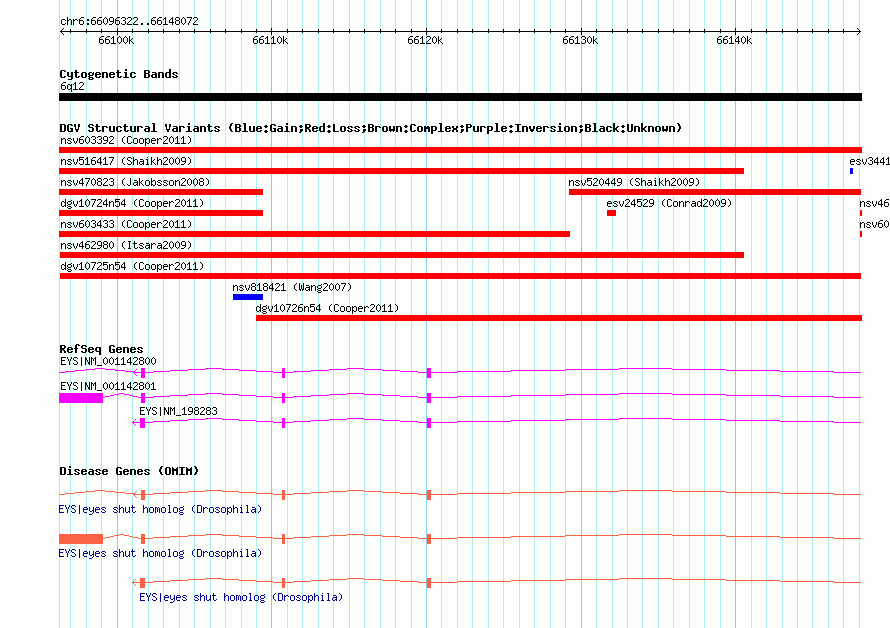Select the esv24529 (Conrad2009) label
Image resolution: width=890 pixels, height=628 pixels.
(x=669, y=203)
